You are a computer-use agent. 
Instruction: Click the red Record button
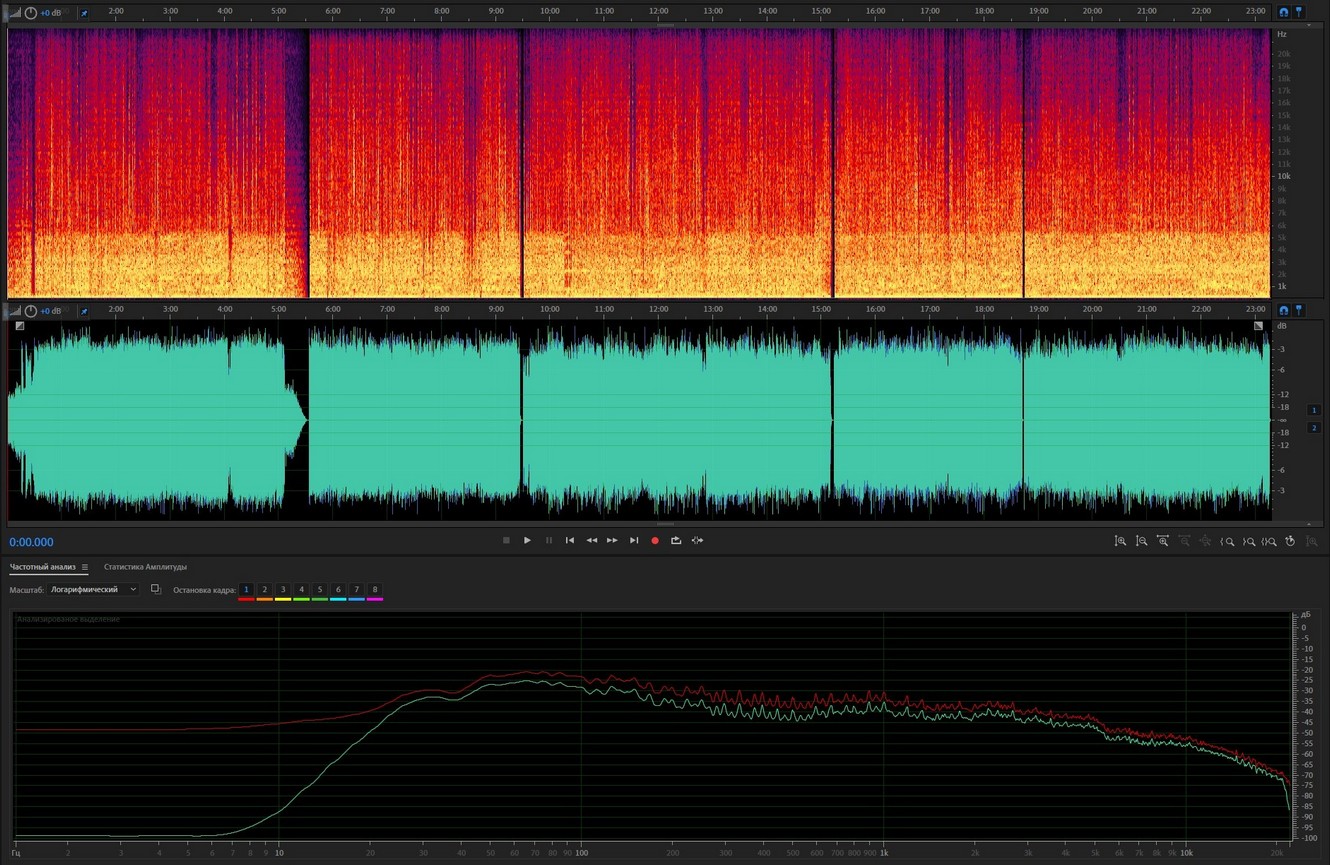(655, 540)
